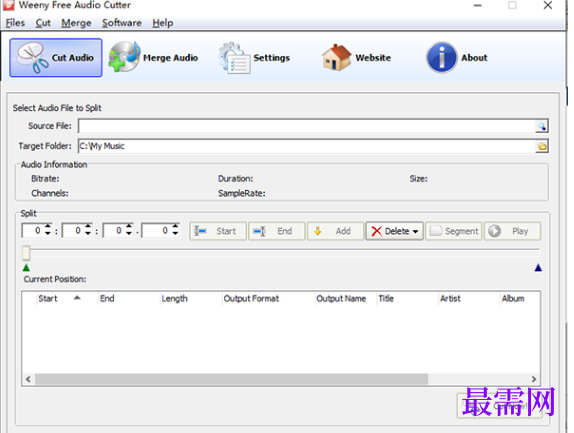Click the position slider thumb
The image size is (574, 433).
(x=26, y=253)
